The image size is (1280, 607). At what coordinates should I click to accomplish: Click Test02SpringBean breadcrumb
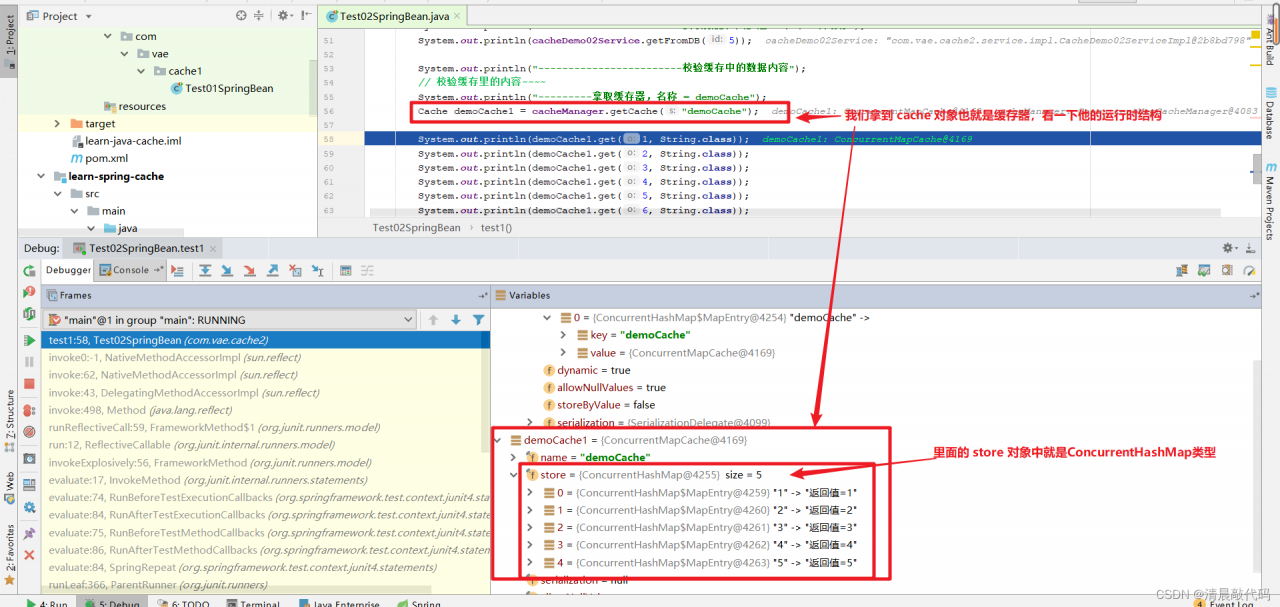(x=416, y=228)
